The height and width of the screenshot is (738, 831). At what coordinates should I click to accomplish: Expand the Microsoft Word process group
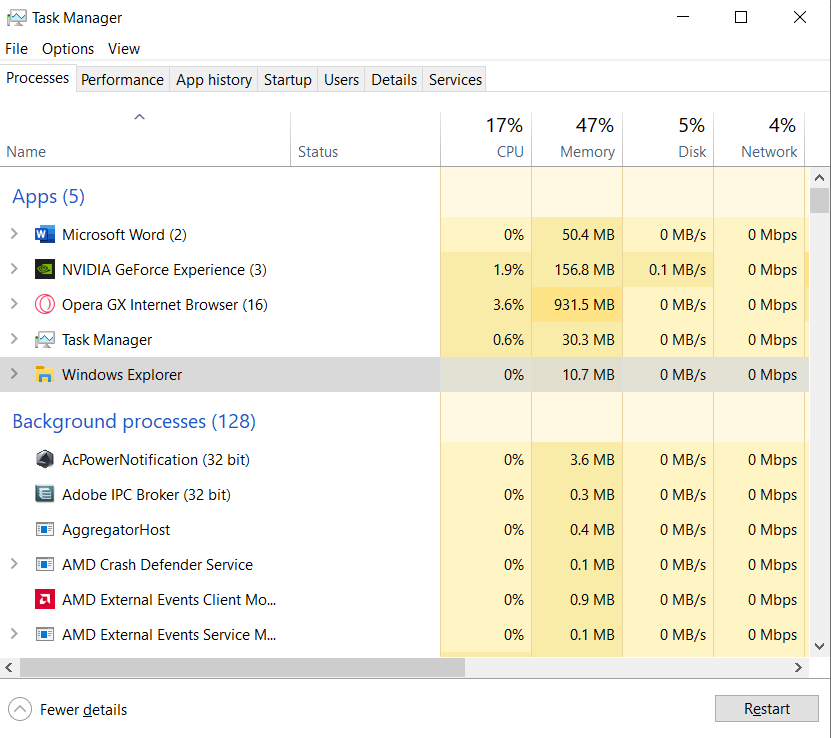click(x=14, y=234)
